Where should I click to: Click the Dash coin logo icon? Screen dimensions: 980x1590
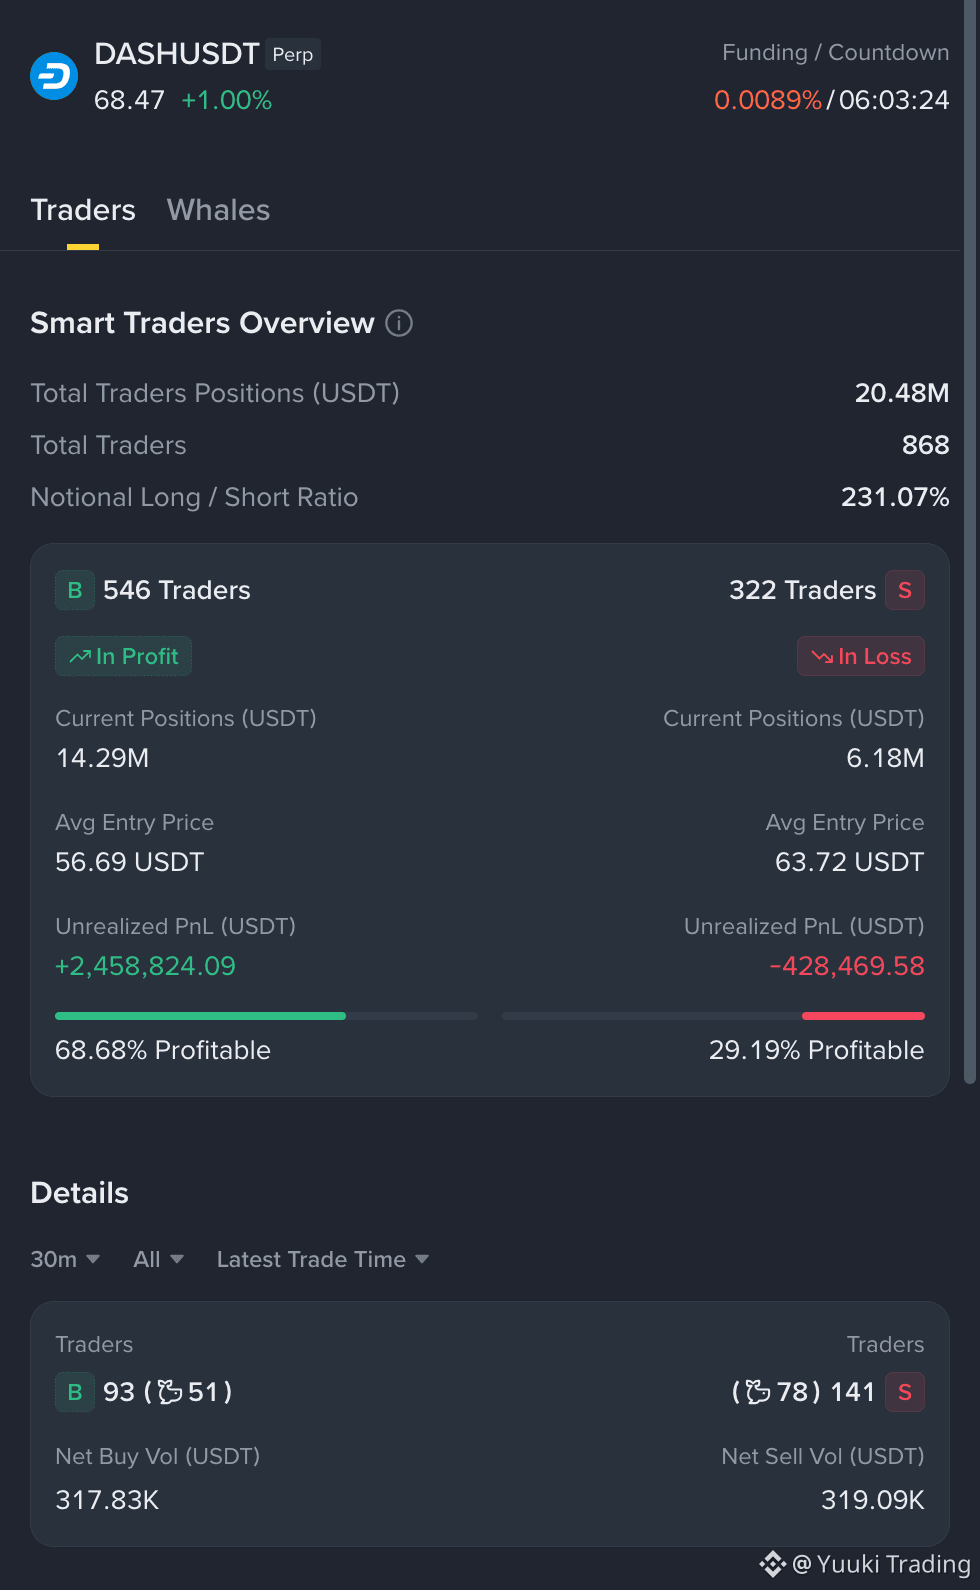[x=54, y=76]
